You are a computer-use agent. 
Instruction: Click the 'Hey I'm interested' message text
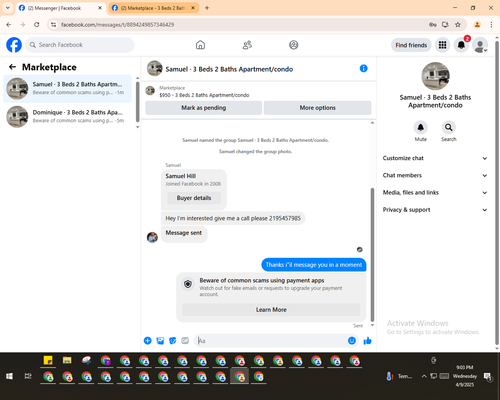[x=233, y=218]
